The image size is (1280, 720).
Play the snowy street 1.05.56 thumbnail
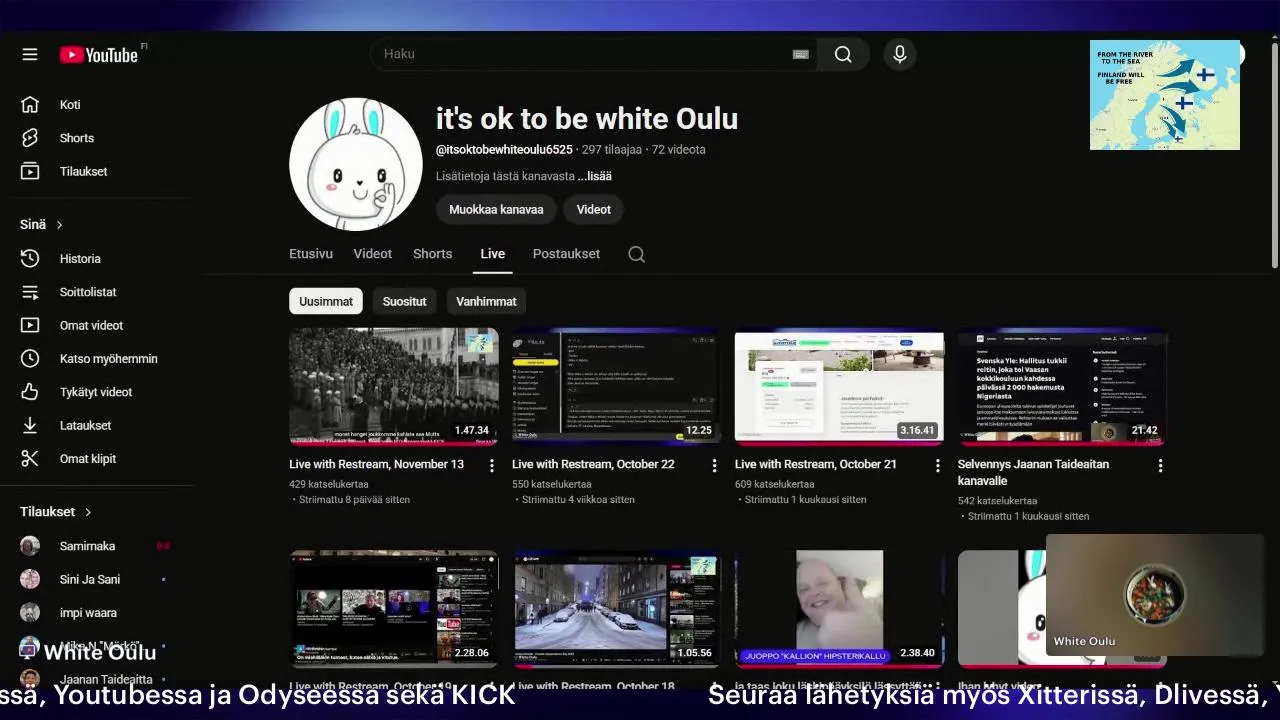[x=617, y=608]
